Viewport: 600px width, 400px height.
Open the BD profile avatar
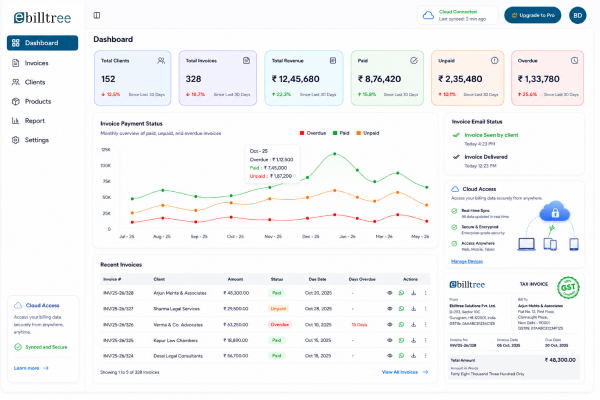pyautogui.click(x=577, y=15)
